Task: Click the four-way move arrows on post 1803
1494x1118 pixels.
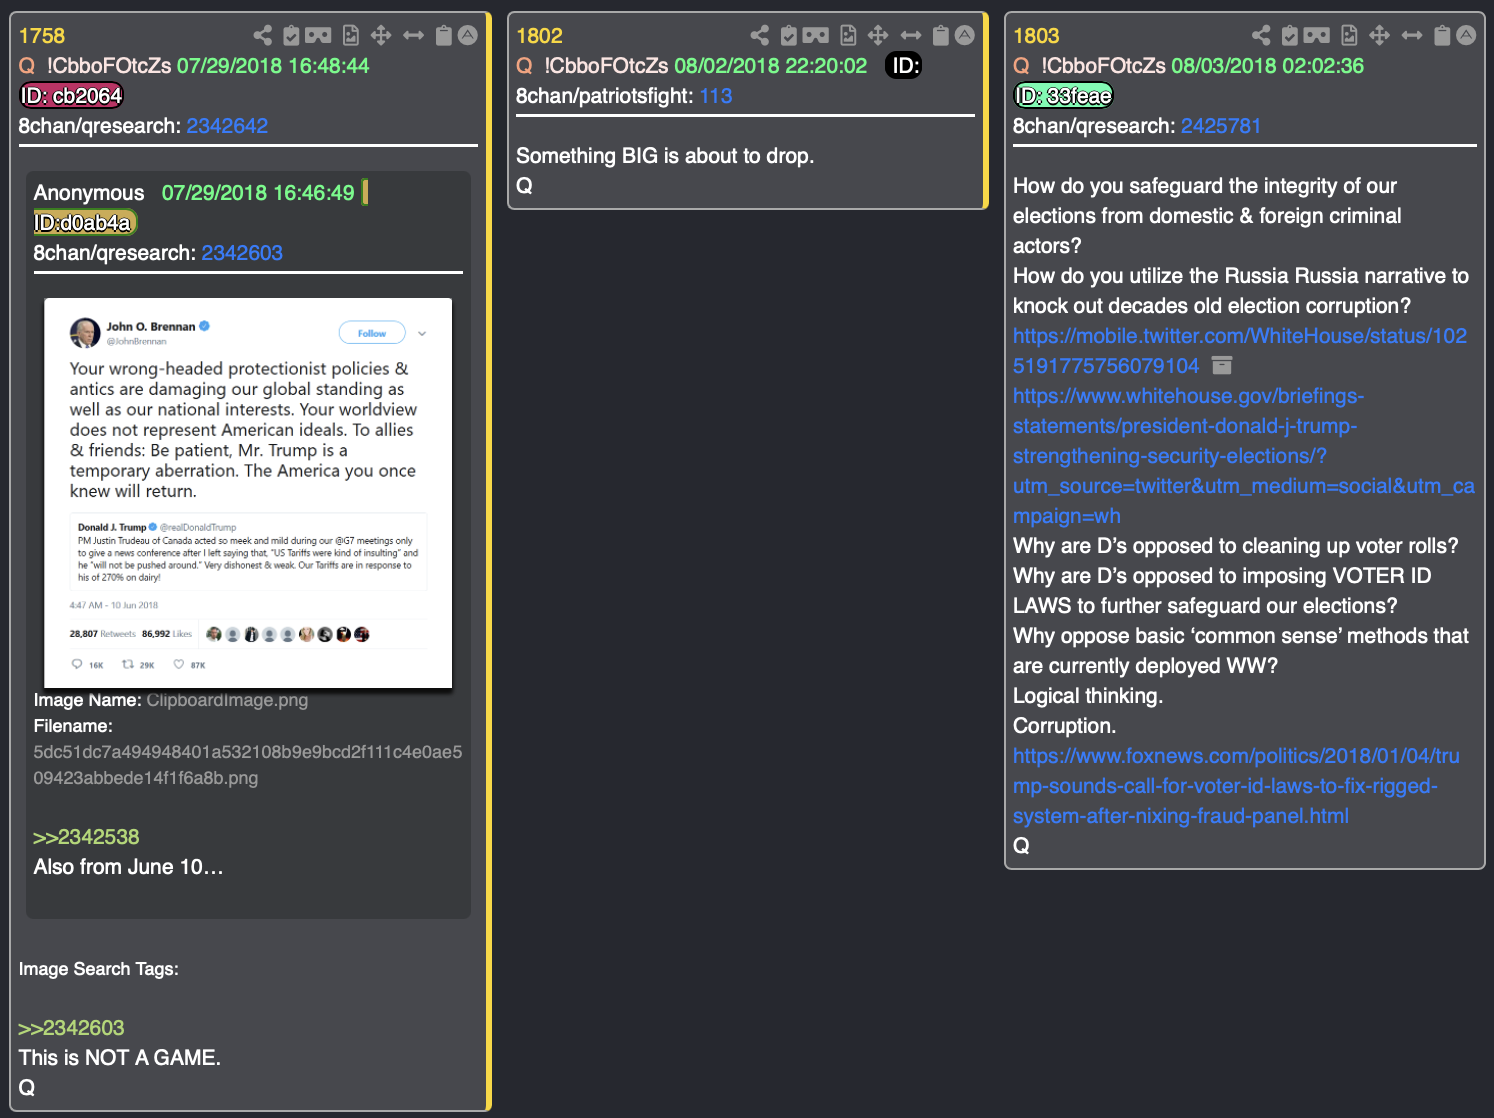Action: coord(1380,36)
